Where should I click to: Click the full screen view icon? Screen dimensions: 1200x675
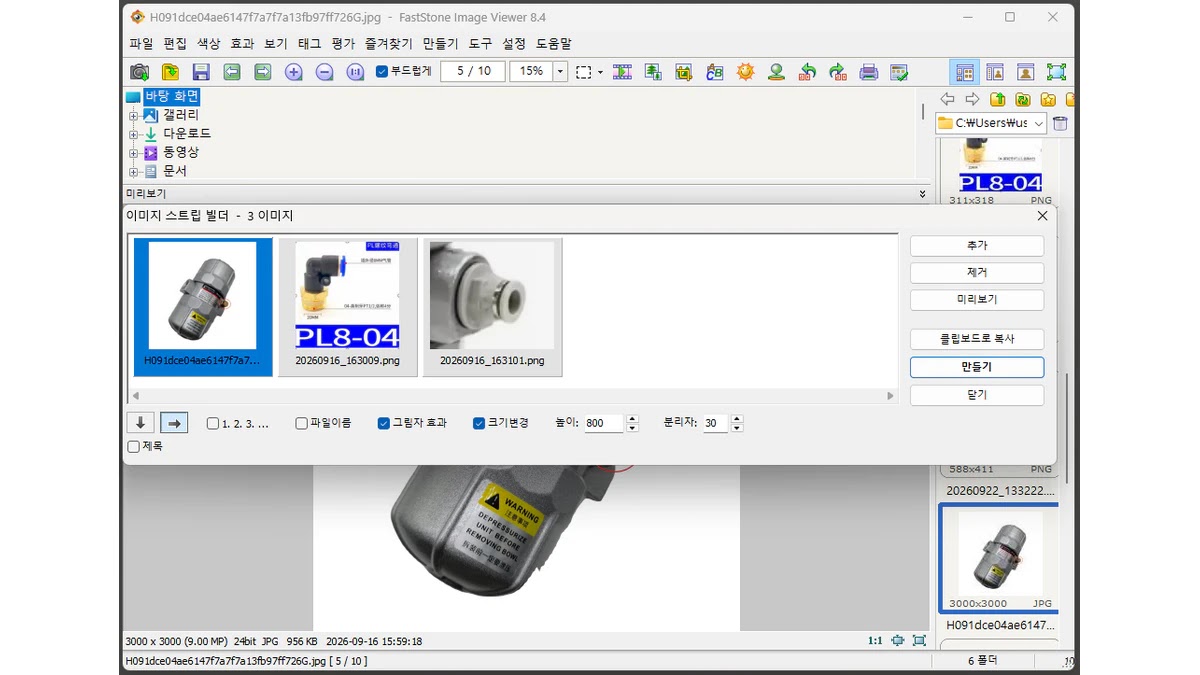[1056, 72]
